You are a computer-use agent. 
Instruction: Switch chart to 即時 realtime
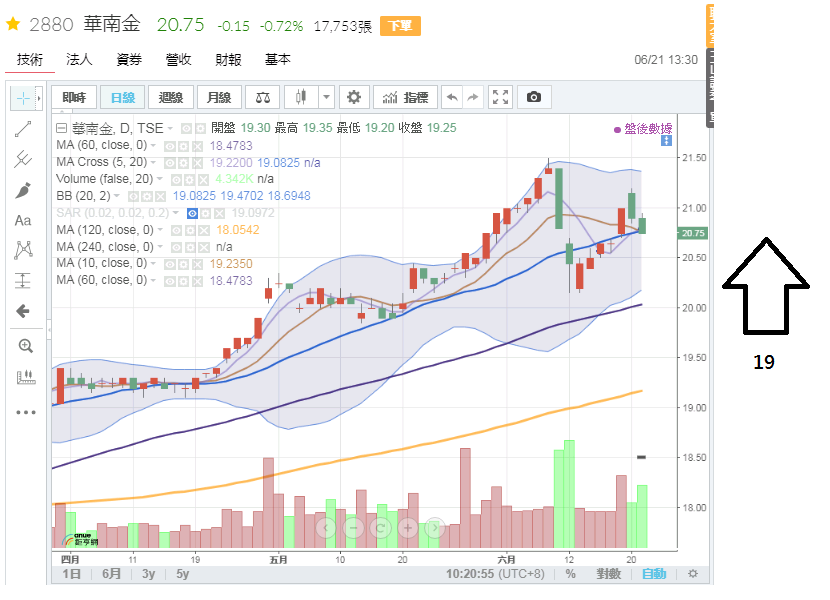74,97
